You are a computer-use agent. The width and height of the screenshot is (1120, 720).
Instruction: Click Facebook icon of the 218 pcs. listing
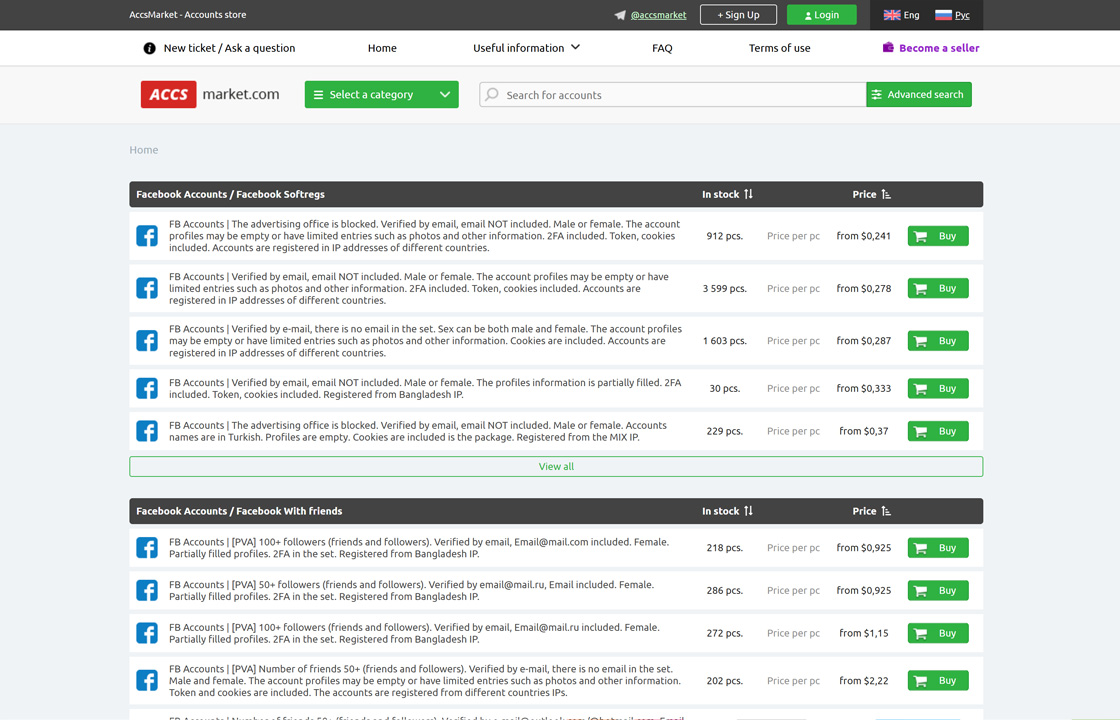147,548
